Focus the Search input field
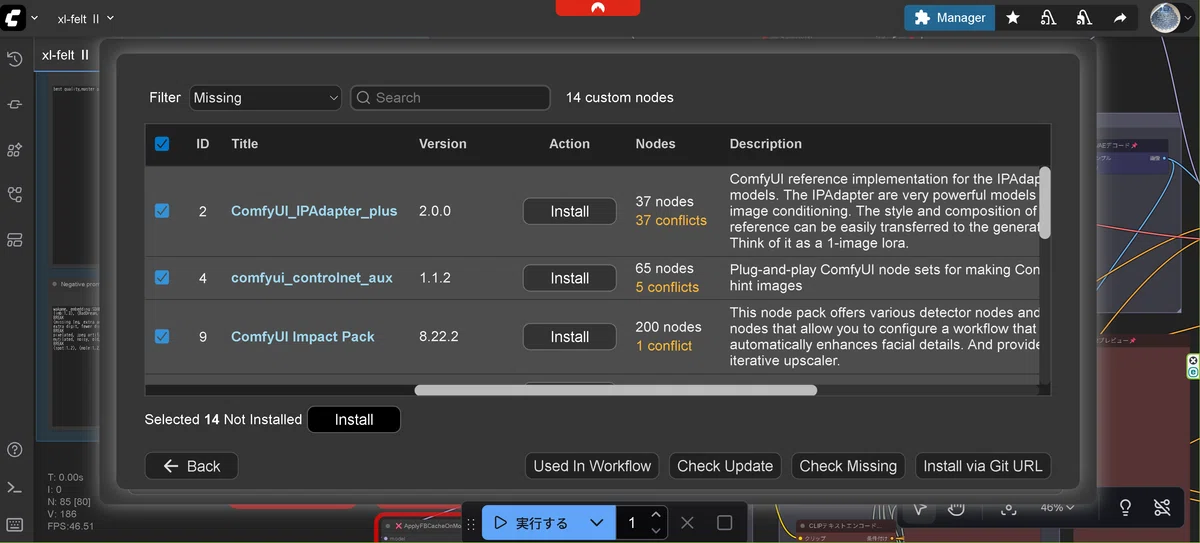The image size is (1200, 543). click(x=450, y=98)
